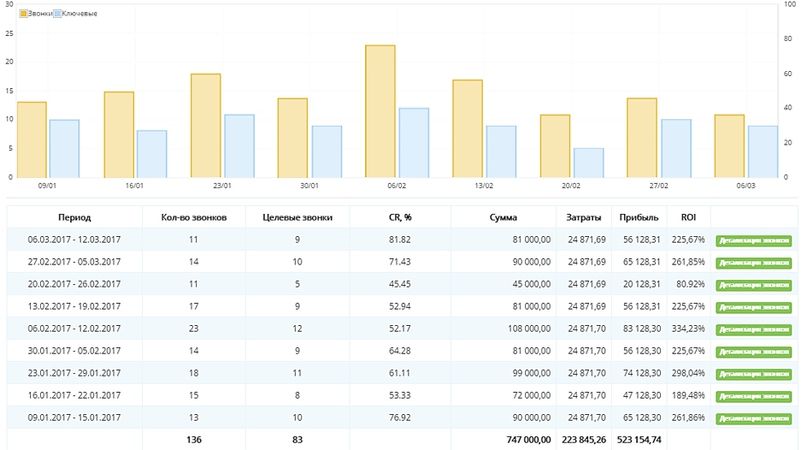
Task: Click the Период column header
Action: (x=75, y=217)
